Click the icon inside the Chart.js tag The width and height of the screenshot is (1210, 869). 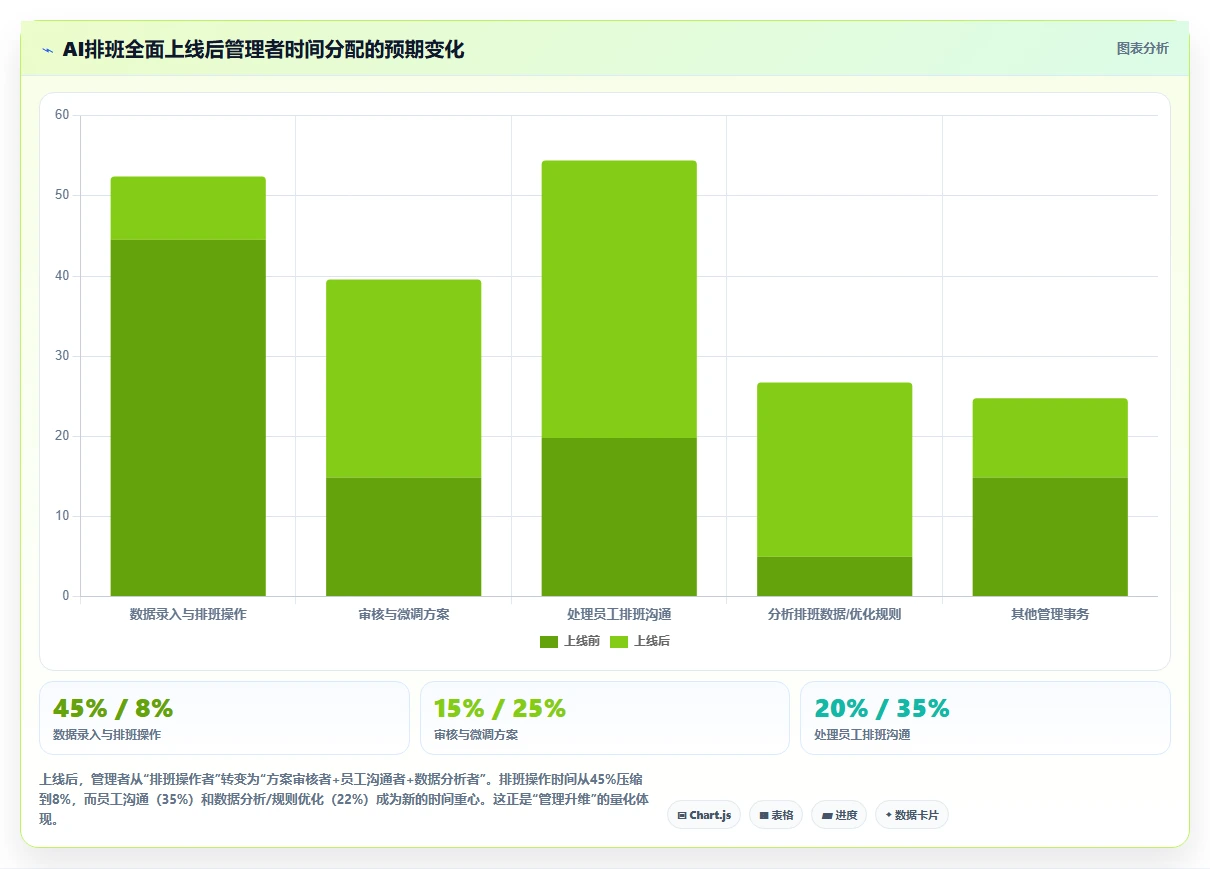[682, 816]
